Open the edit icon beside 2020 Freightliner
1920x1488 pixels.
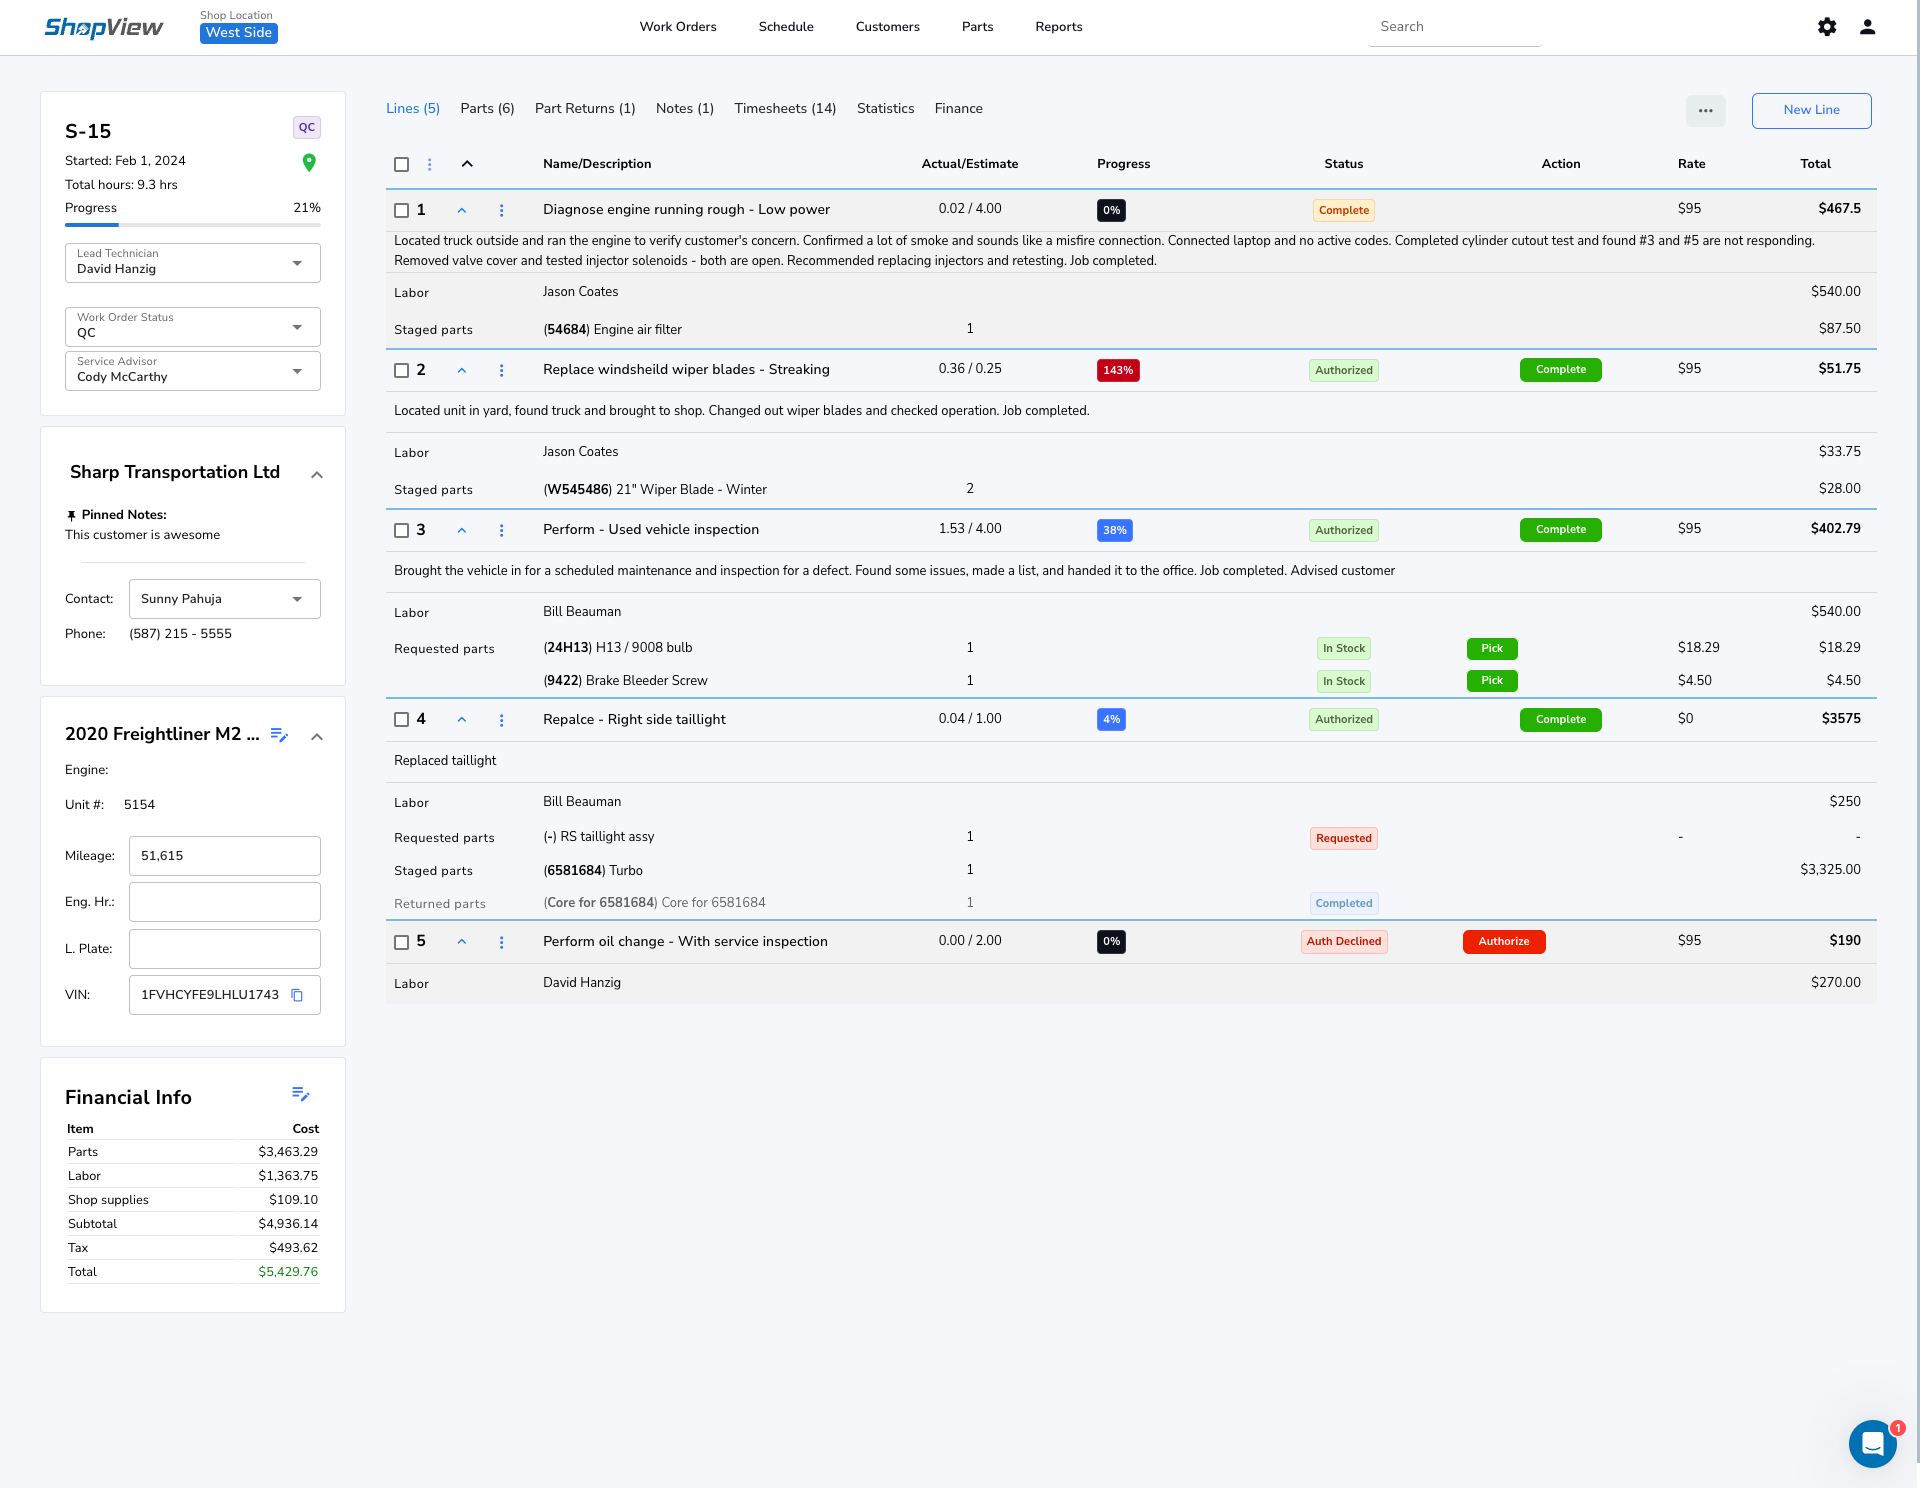tap(279, 735)
